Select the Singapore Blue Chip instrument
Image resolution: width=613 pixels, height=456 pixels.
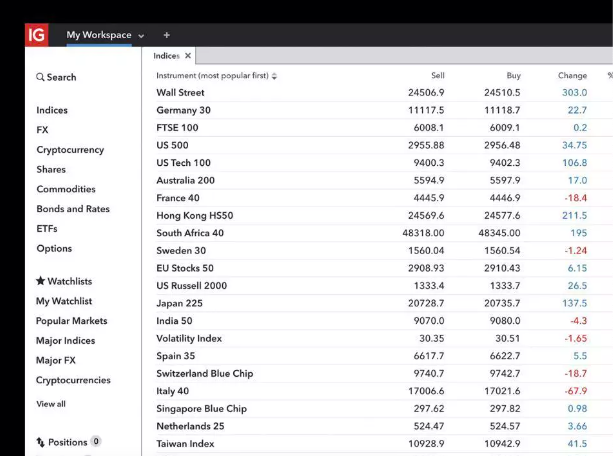[x=201, y=409]
